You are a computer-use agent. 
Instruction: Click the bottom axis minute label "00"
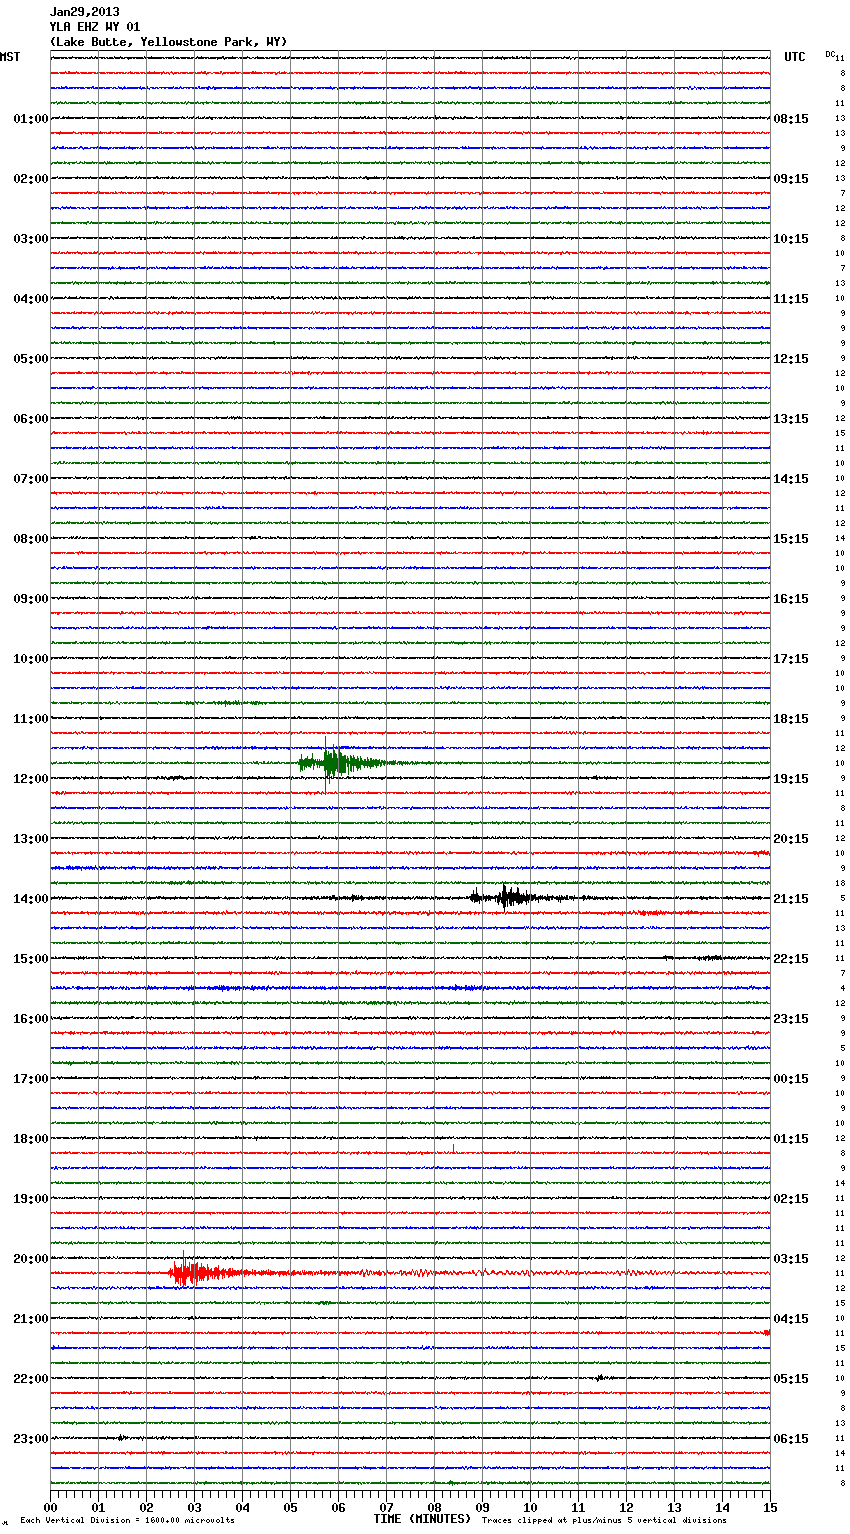[50, 1507]
